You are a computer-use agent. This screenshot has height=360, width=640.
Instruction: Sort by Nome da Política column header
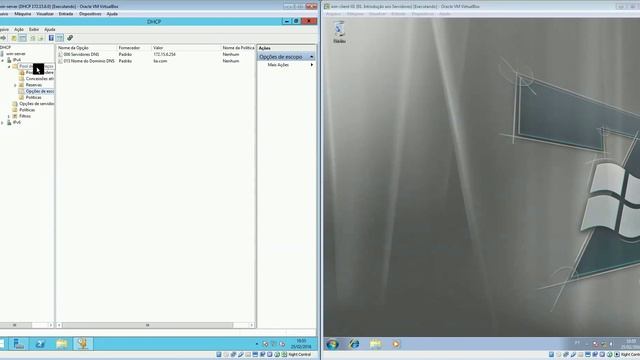(238, 48)
